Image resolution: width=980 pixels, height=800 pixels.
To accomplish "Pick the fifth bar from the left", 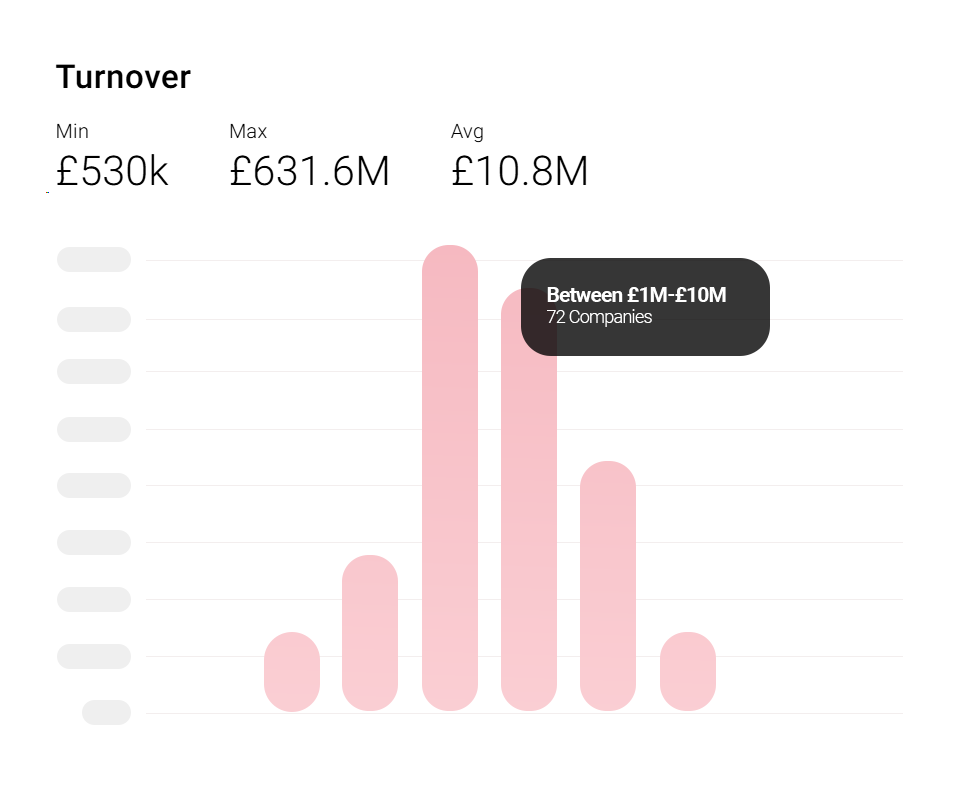I will tap(608, 585).
